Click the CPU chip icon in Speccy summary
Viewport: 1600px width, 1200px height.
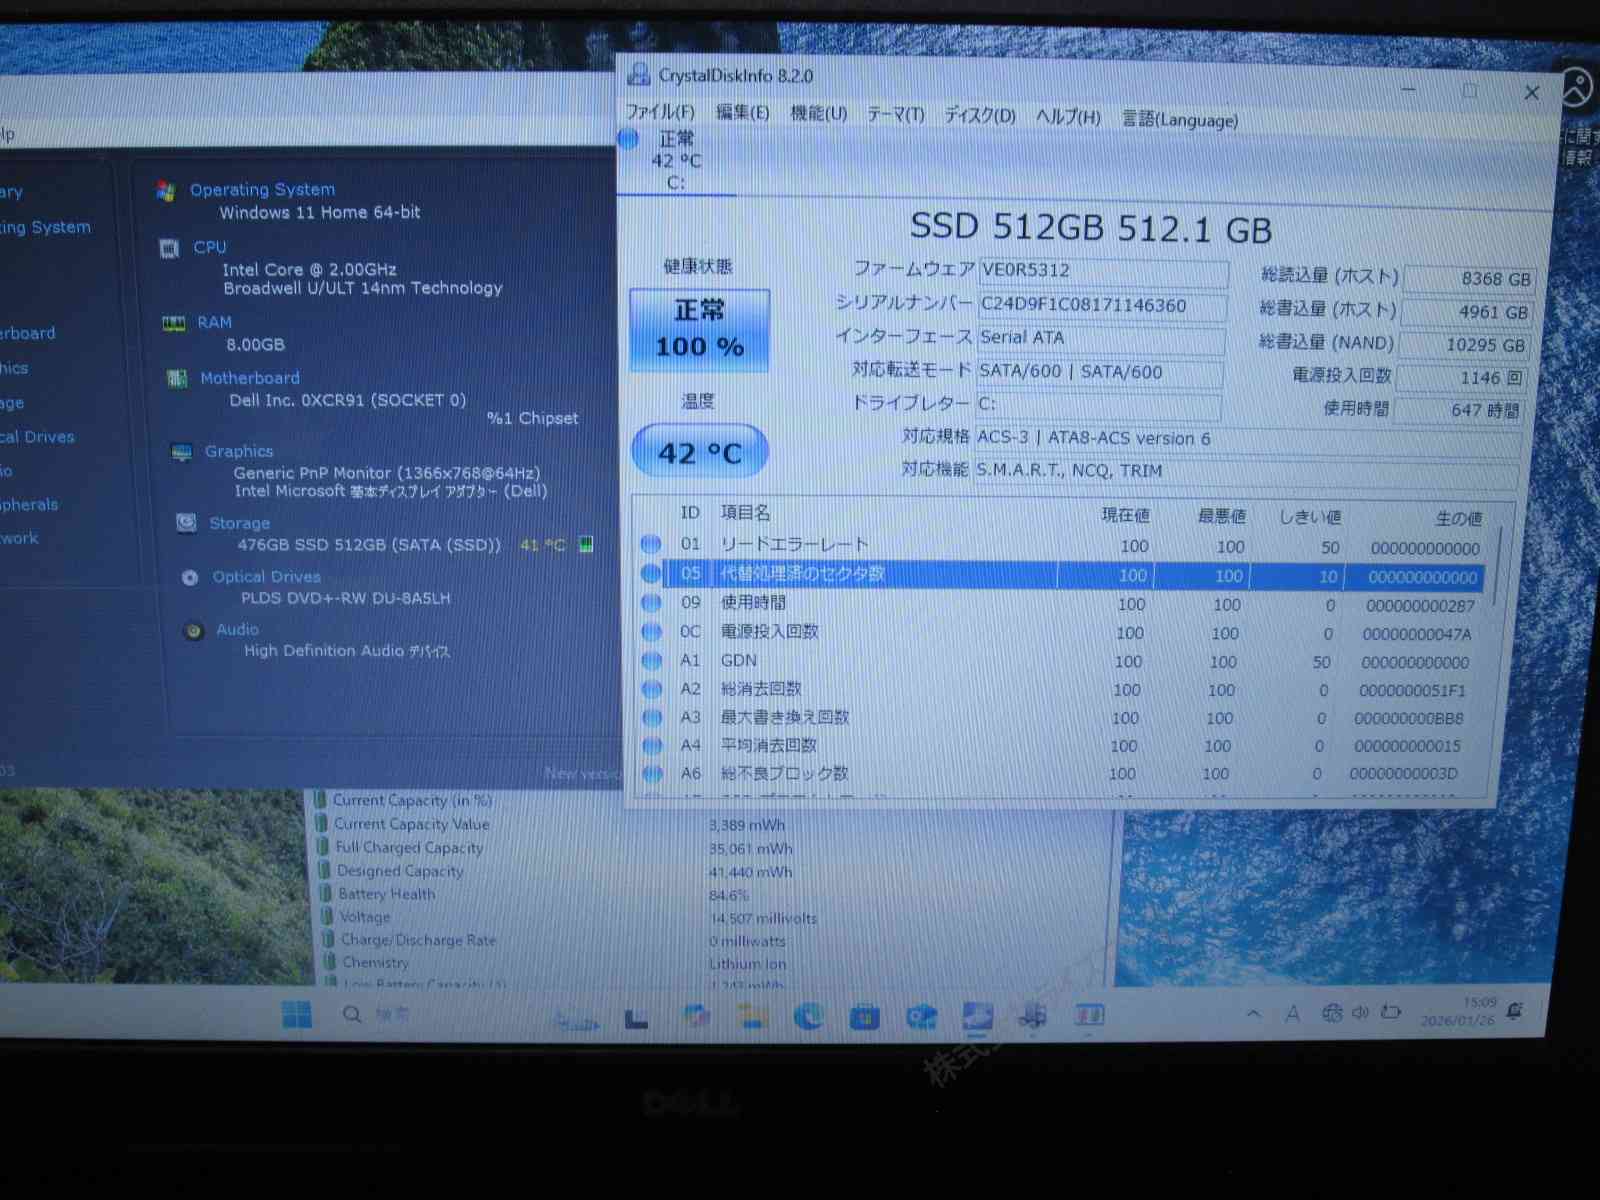coord(170,248)
